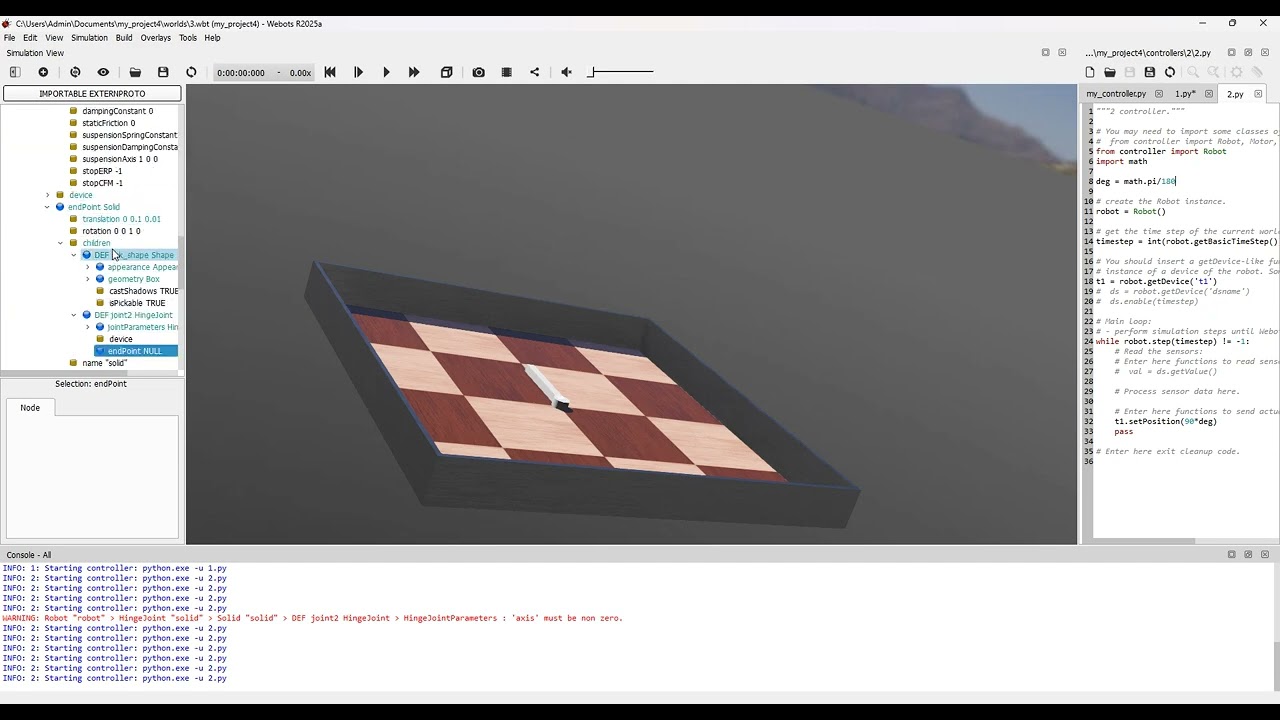Run the simulation in fast mode

414,72
